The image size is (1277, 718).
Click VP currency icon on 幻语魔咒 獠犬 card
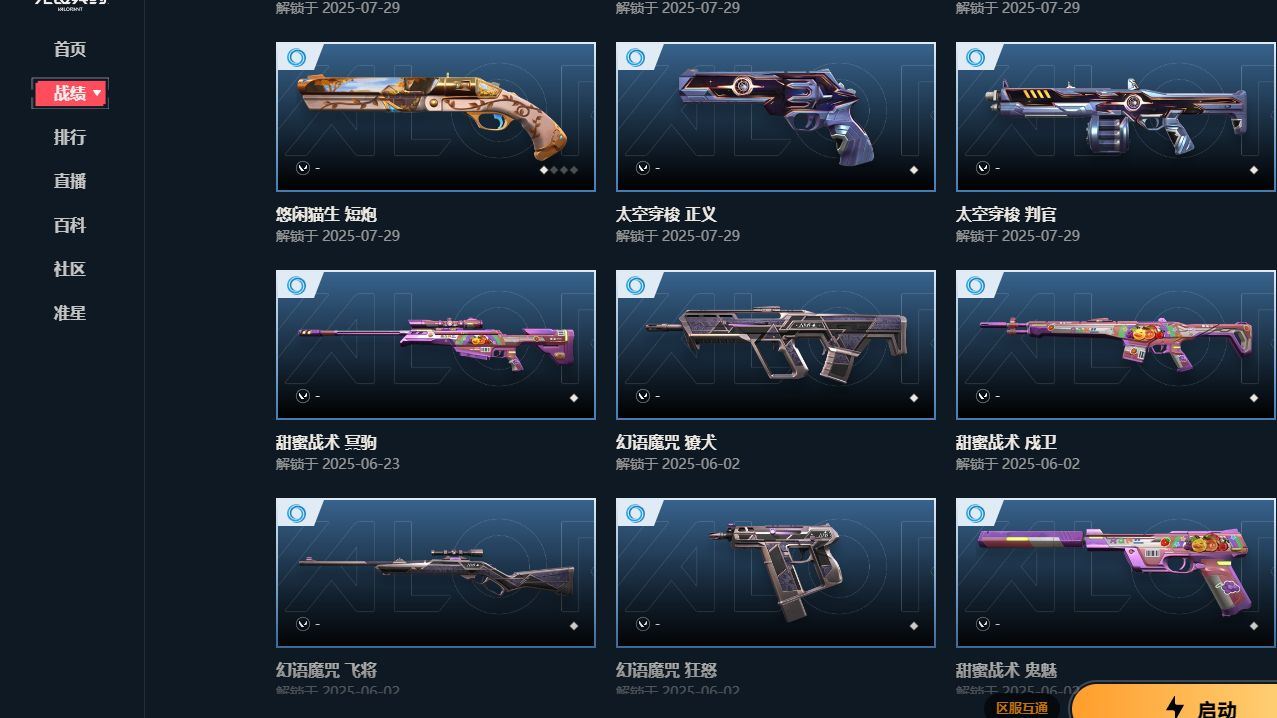(643, 396)
